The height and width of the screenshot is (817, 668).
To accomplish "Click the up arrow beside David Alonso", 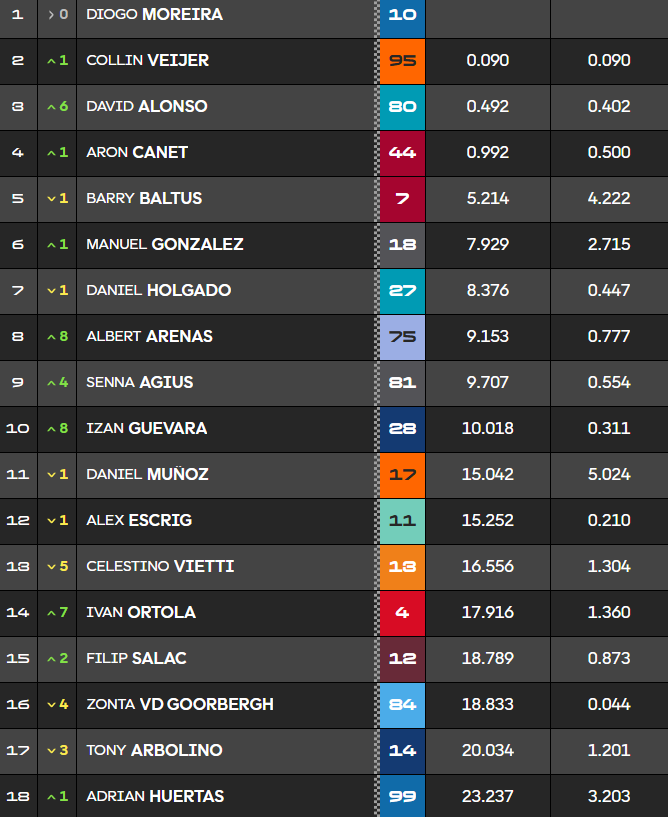I will (x=51, y=107).
